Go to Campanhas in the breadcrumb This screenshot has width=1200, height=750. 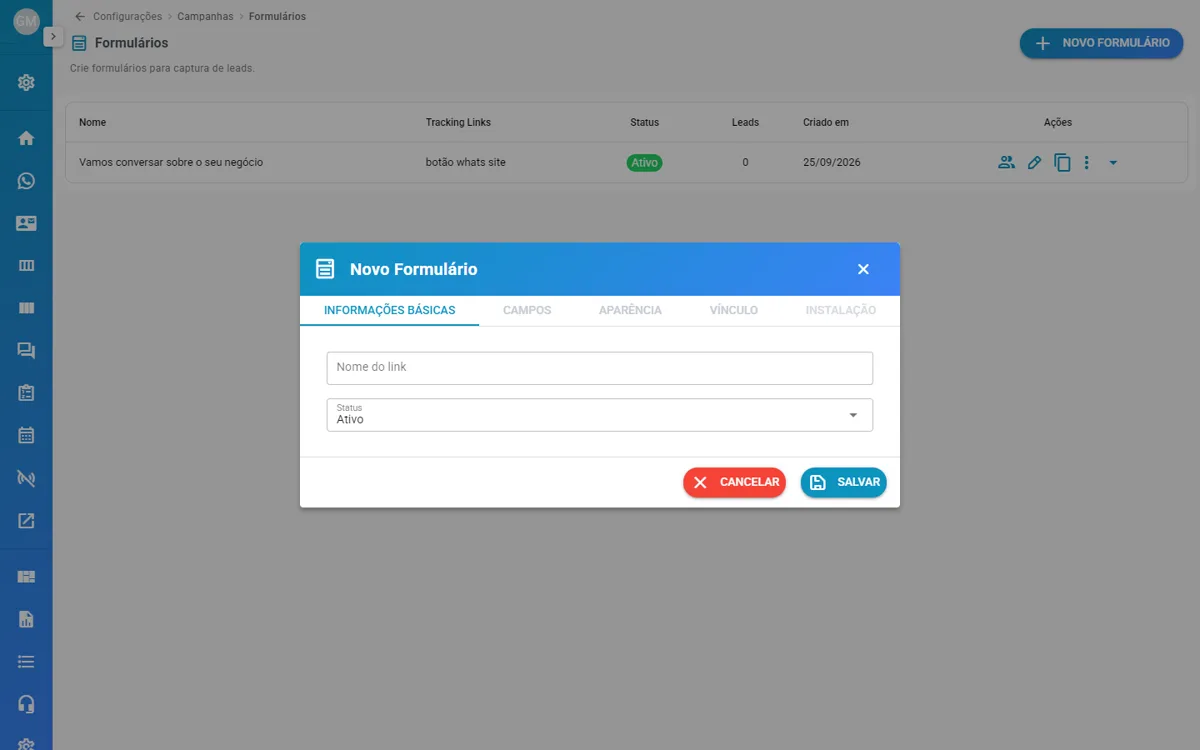(205, 16)
